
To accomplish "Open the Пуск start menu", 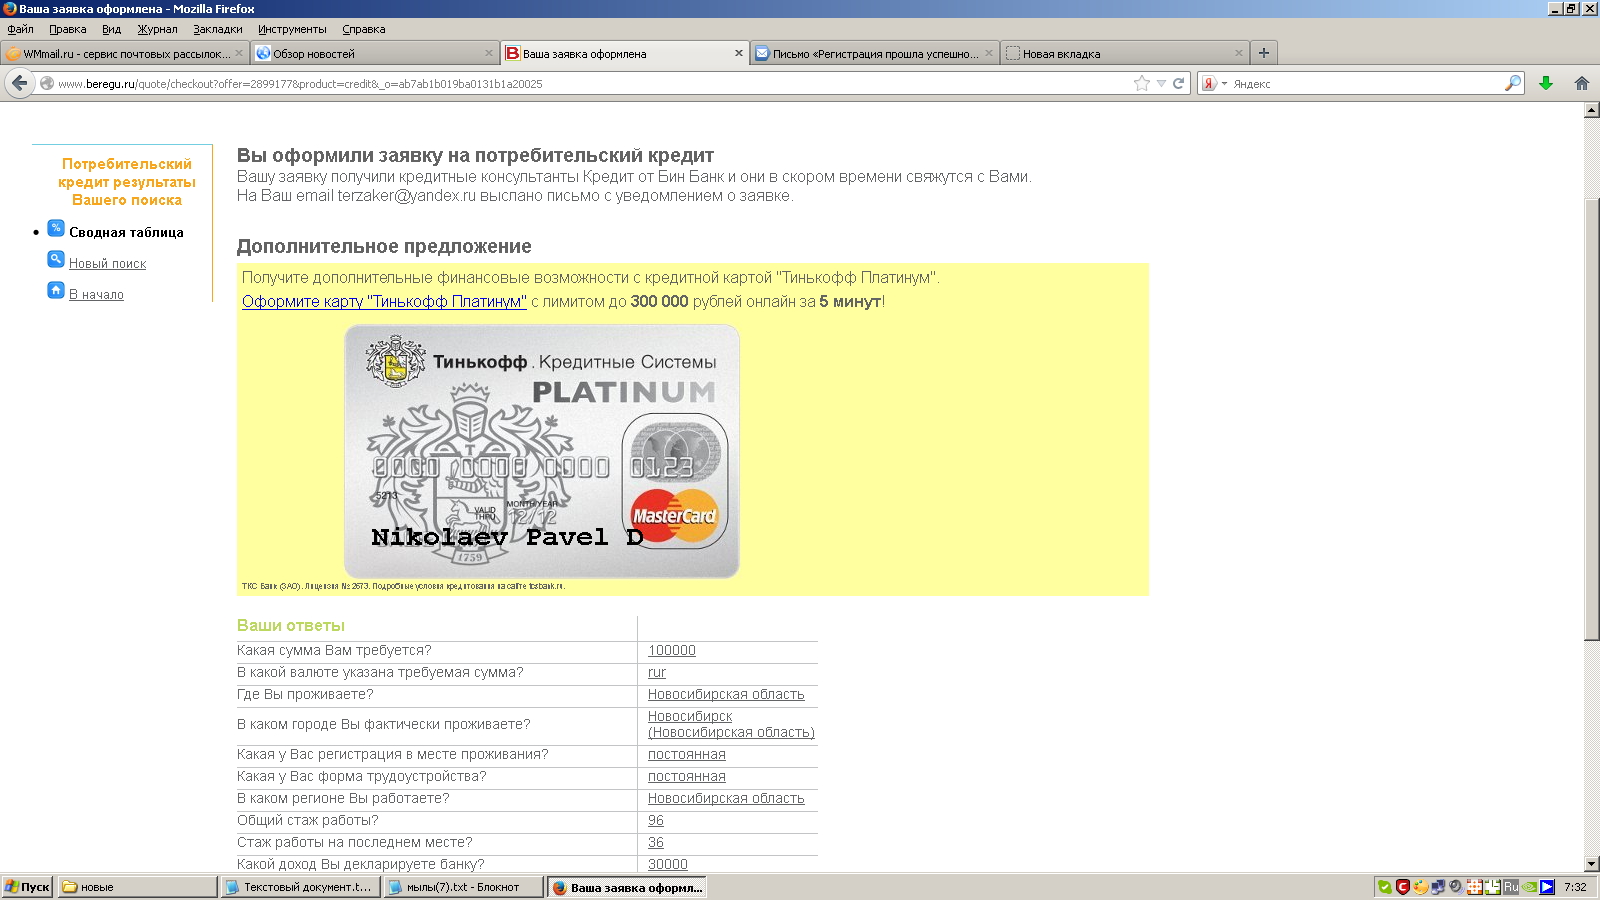I will [27, 887].
